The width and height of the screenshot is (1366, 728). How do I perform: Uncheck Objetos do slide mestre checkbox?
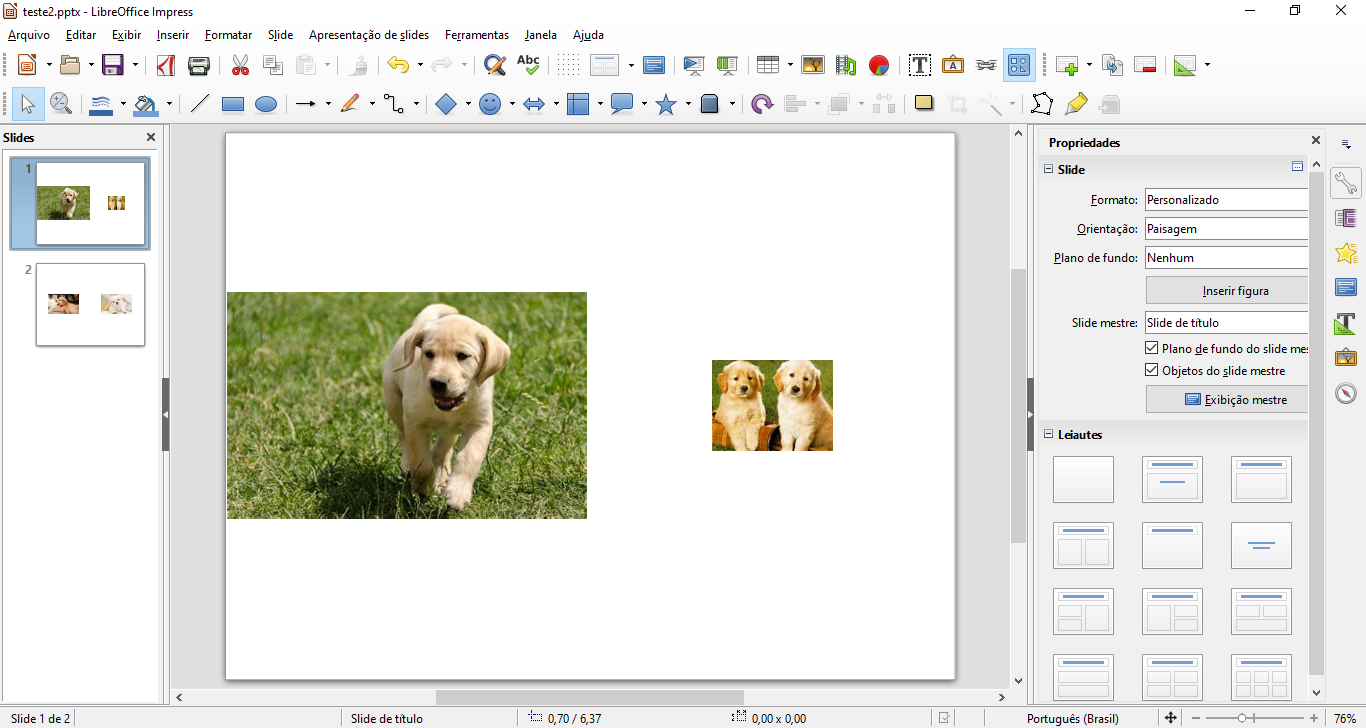1151,370
